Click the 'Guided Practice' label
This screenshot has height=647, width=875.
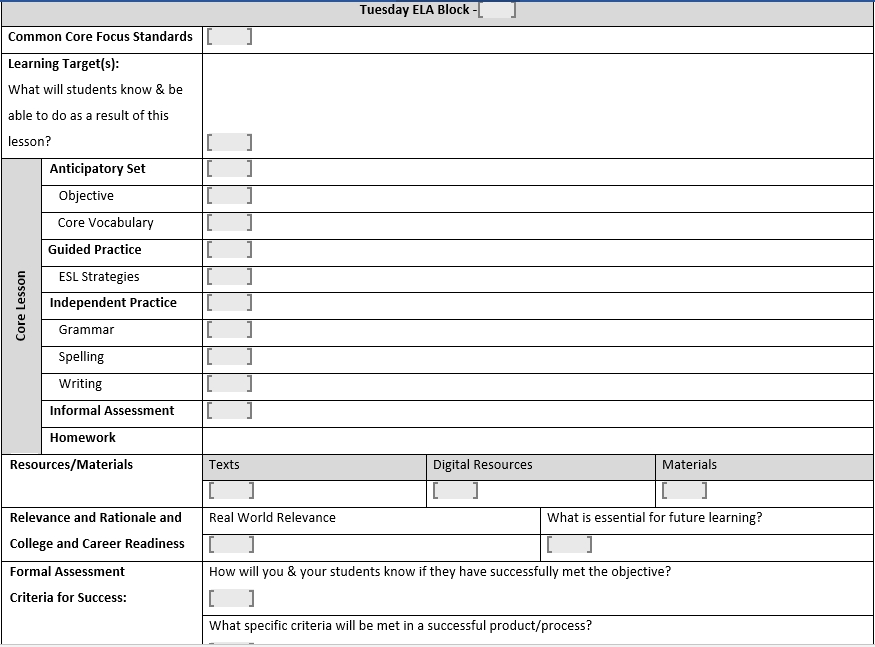pyautogui.click(x=95, y=250)
